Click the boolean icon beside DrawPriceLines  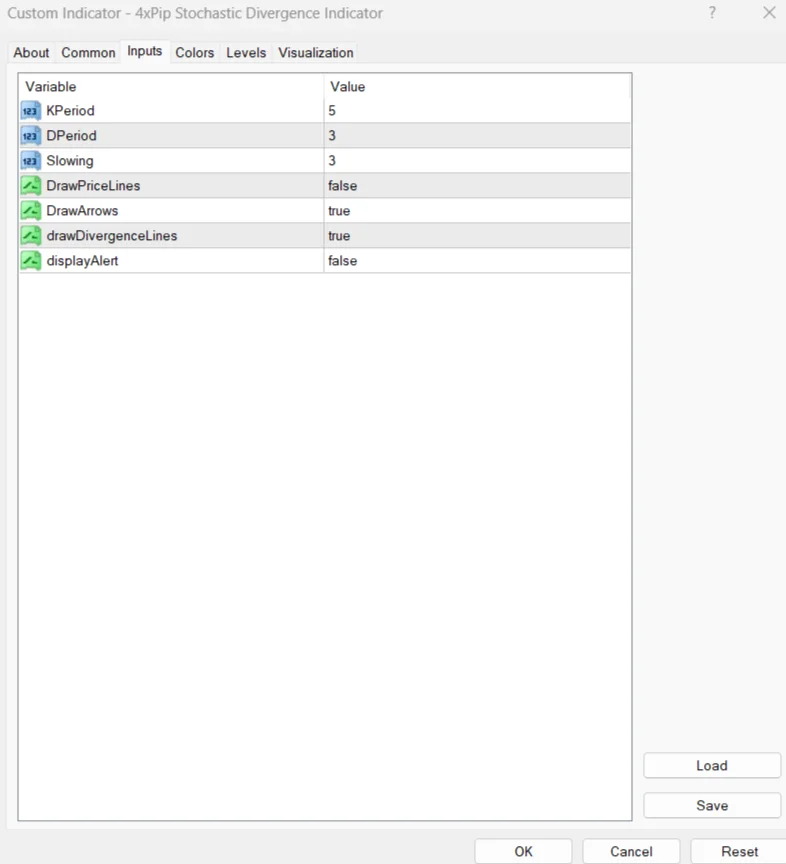coord(31,186)
